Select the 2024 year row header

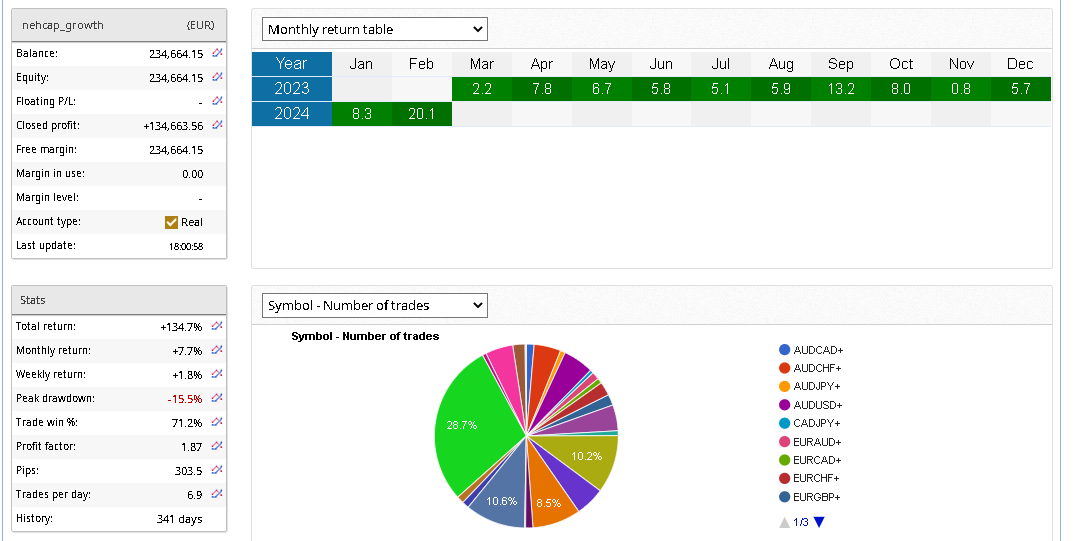tap(291, 114)
